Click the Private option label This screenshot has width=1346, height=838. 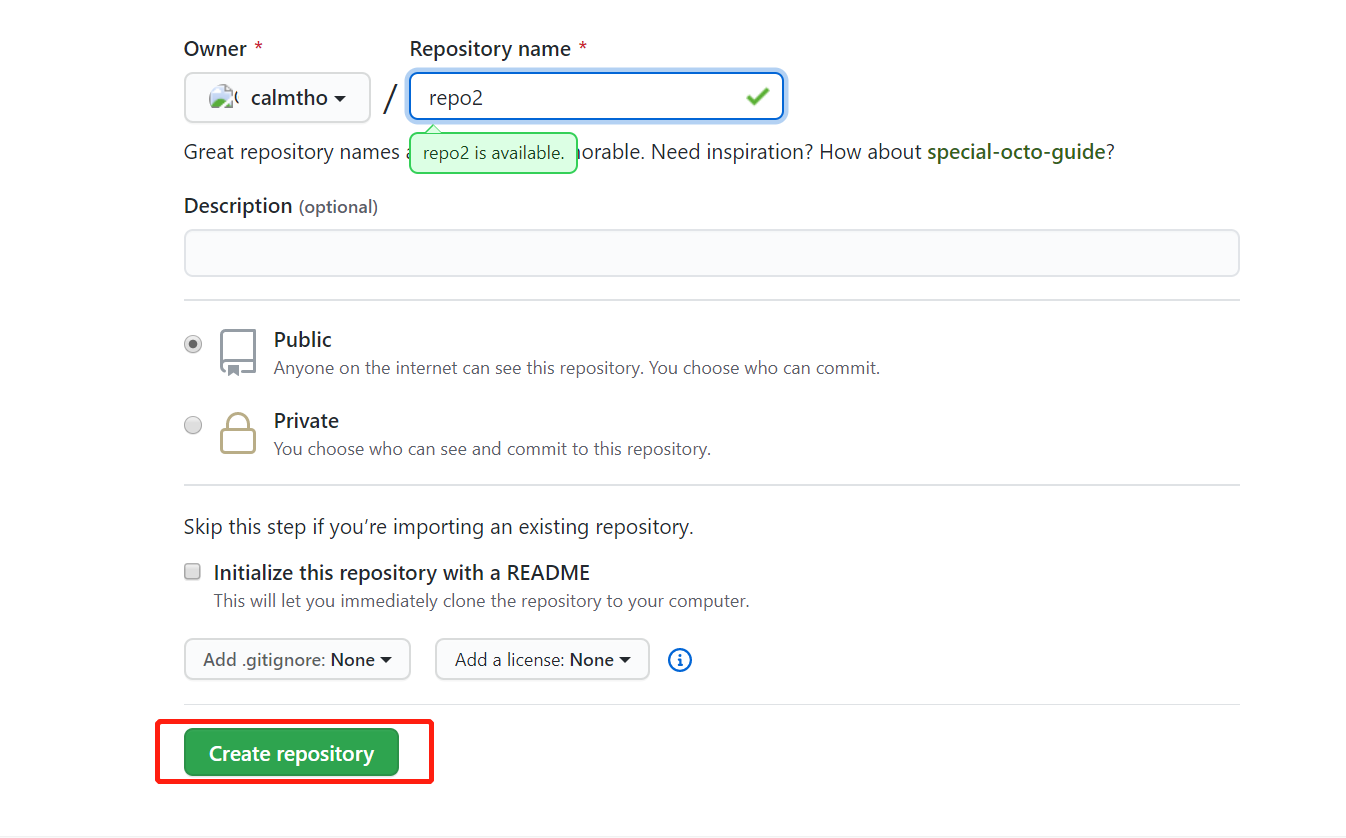pyautogui.click(x=306, y=421)
